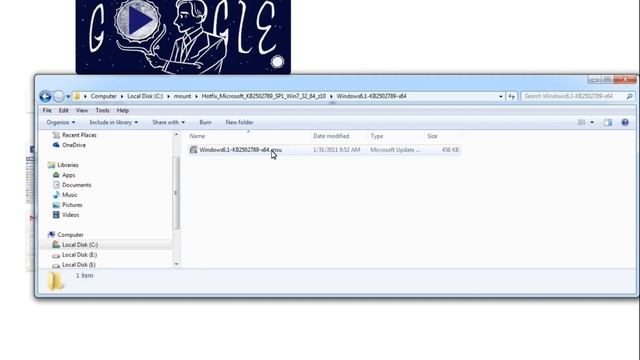
Task: Click the Forward navigation arrow in Explorer
Action: tap(59, 96)
